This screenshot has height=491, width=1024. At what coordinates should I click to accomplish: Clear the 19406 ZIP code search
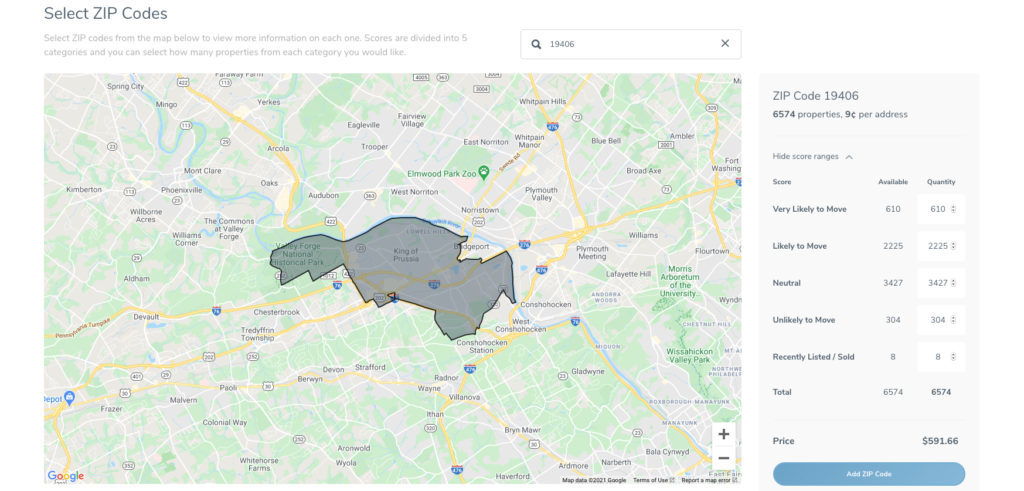[725, 44]
